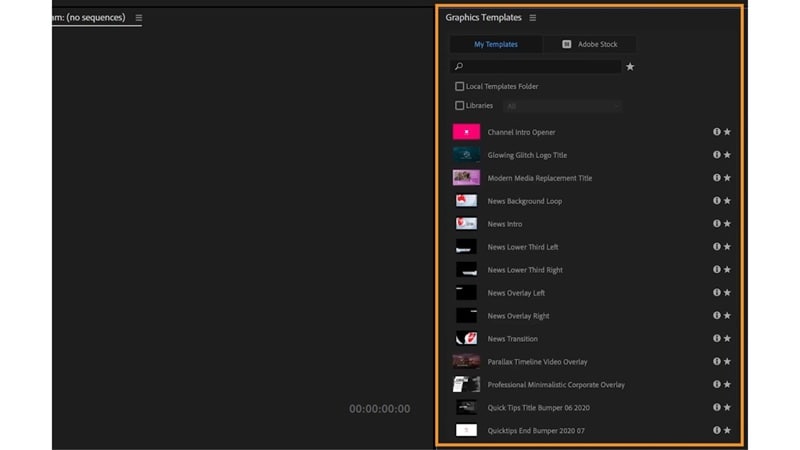Image resolution: width=800 pixels, height=450 pixels.
Task: Star Parallax Timeline Video Overlay
Action: [727, 362]
